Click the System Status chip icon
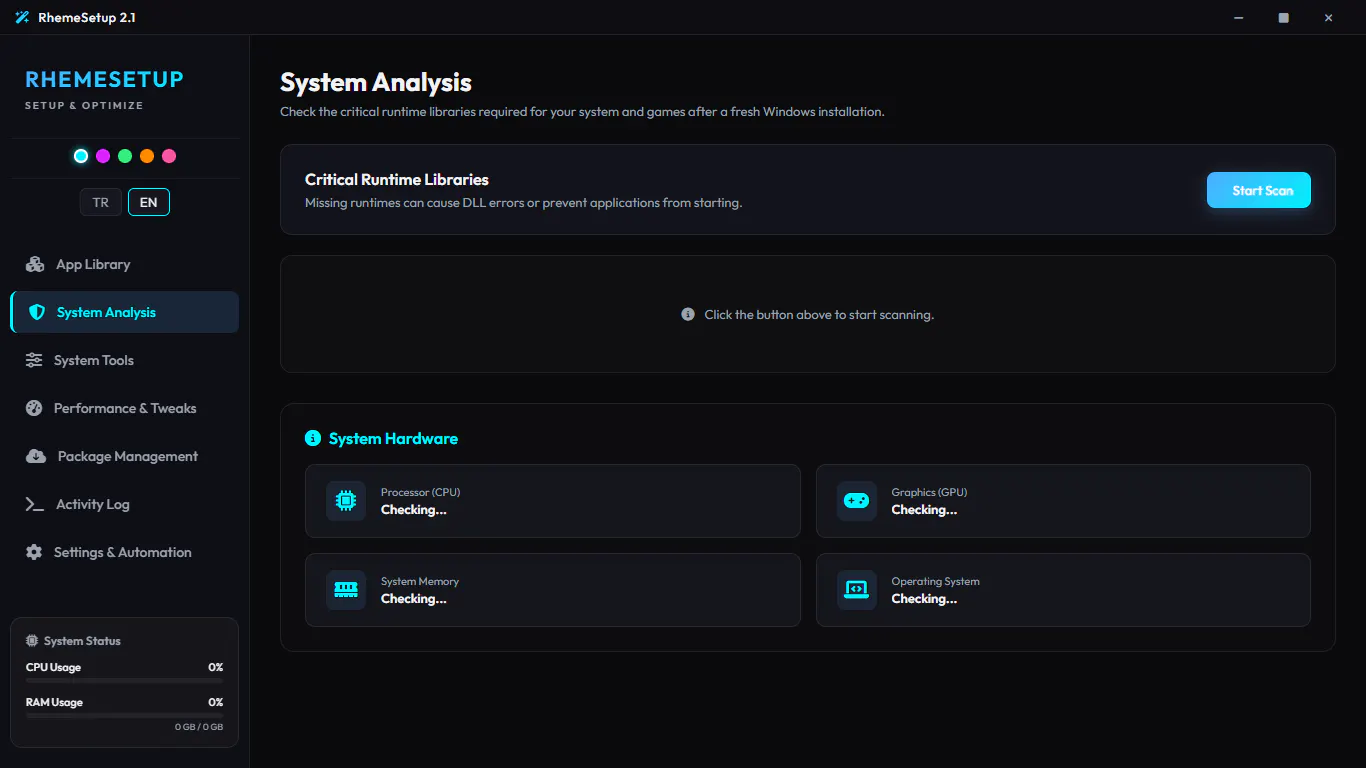This screenshot has height=768, width=1366. click(x=33, y=641)
